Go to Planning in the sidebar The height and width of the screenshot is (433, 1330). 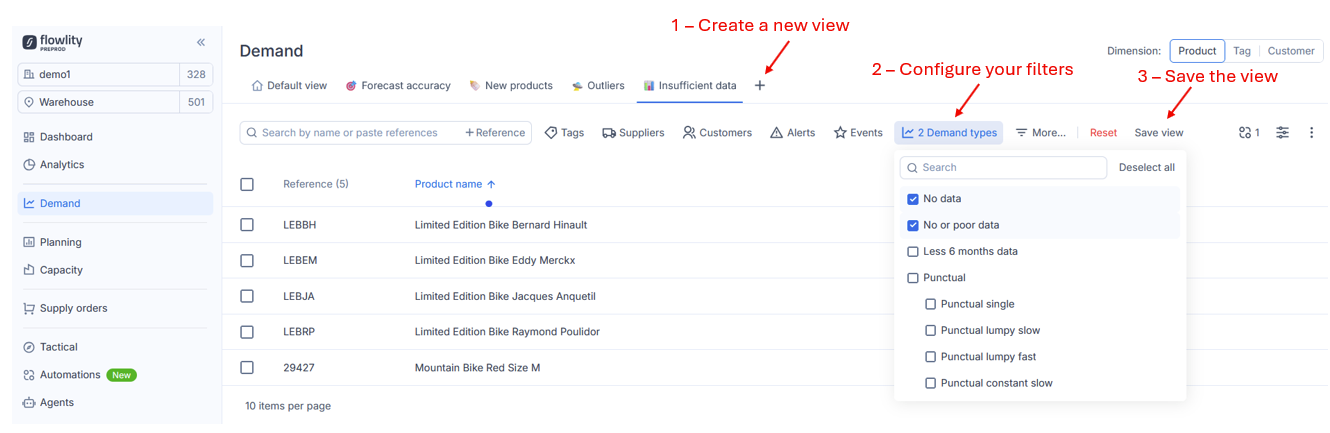click(61, 242)
